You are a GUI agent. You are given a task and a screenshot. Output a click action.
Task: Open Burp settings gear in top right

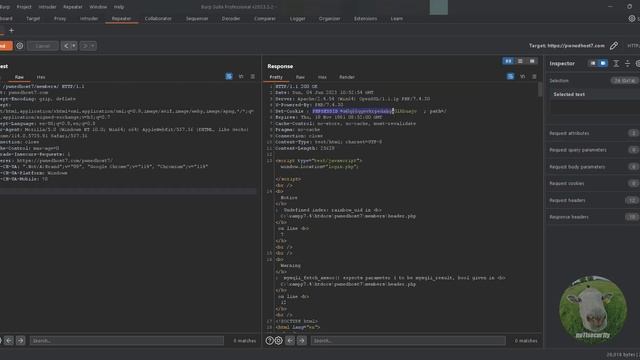631,18
